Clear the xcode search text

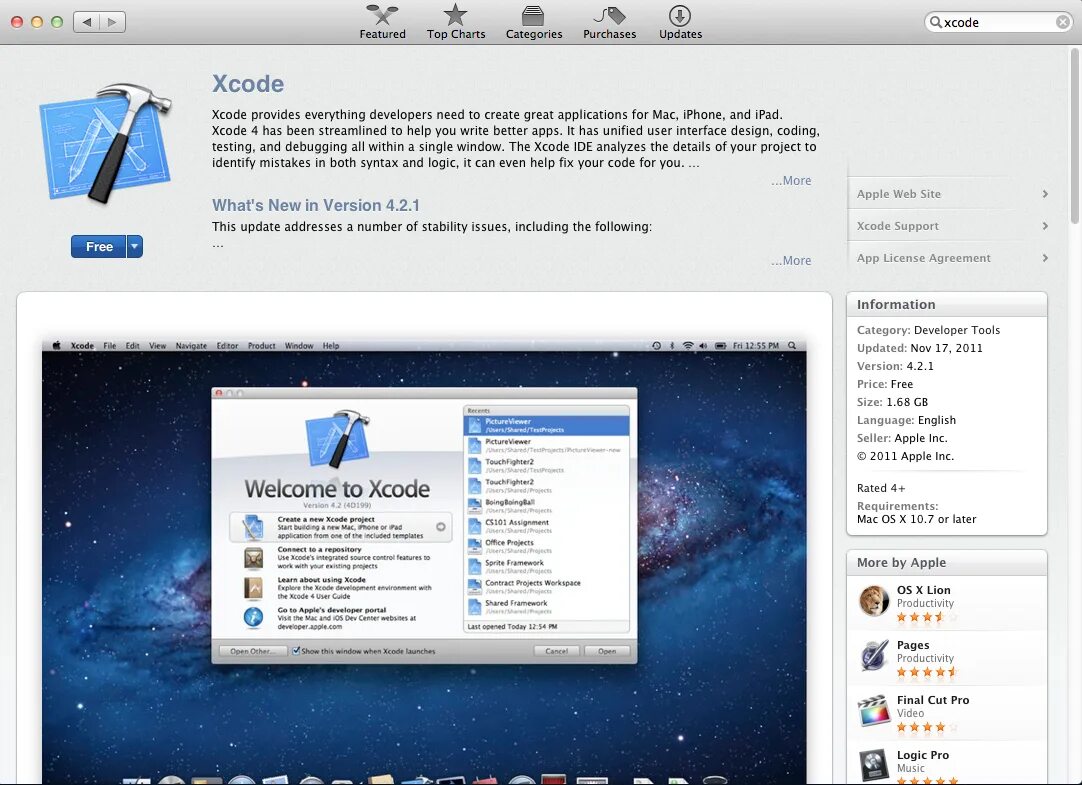[x=1063, y=22]
